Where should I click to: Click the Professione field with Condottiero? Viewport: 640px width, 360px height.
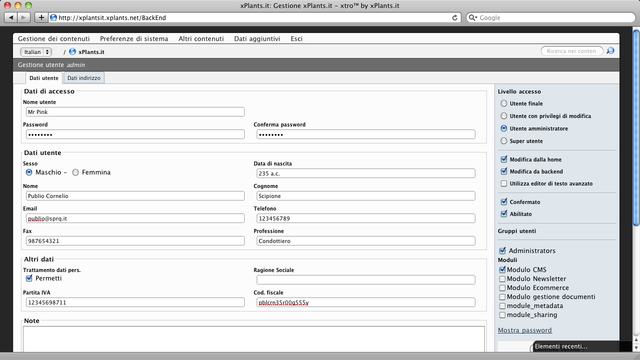(x=366, y=241)
